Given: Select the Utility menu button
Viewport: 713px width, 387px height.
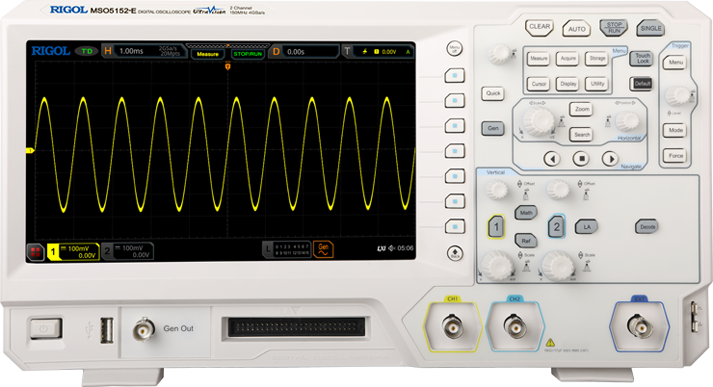Looking at the screenshot, I should [x=597, y=84].
